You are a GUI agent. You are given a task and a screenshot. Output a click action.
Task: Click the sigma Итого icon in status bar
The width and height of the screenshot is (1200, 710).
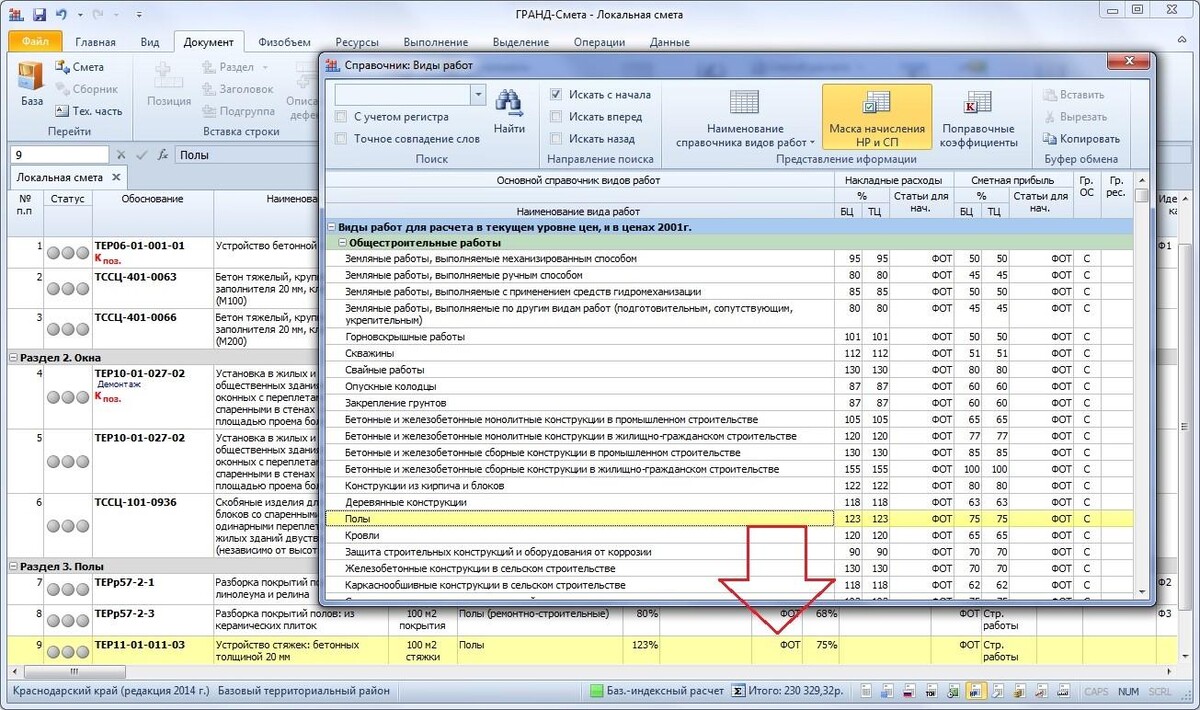[x=738, y=691]
